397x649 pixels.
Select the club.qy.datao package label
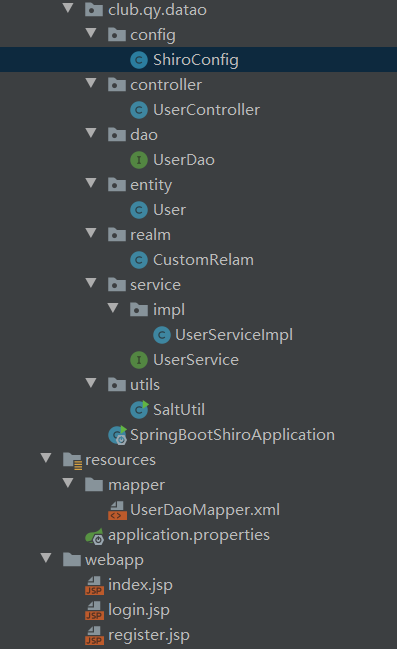click(x=157, y=10)
